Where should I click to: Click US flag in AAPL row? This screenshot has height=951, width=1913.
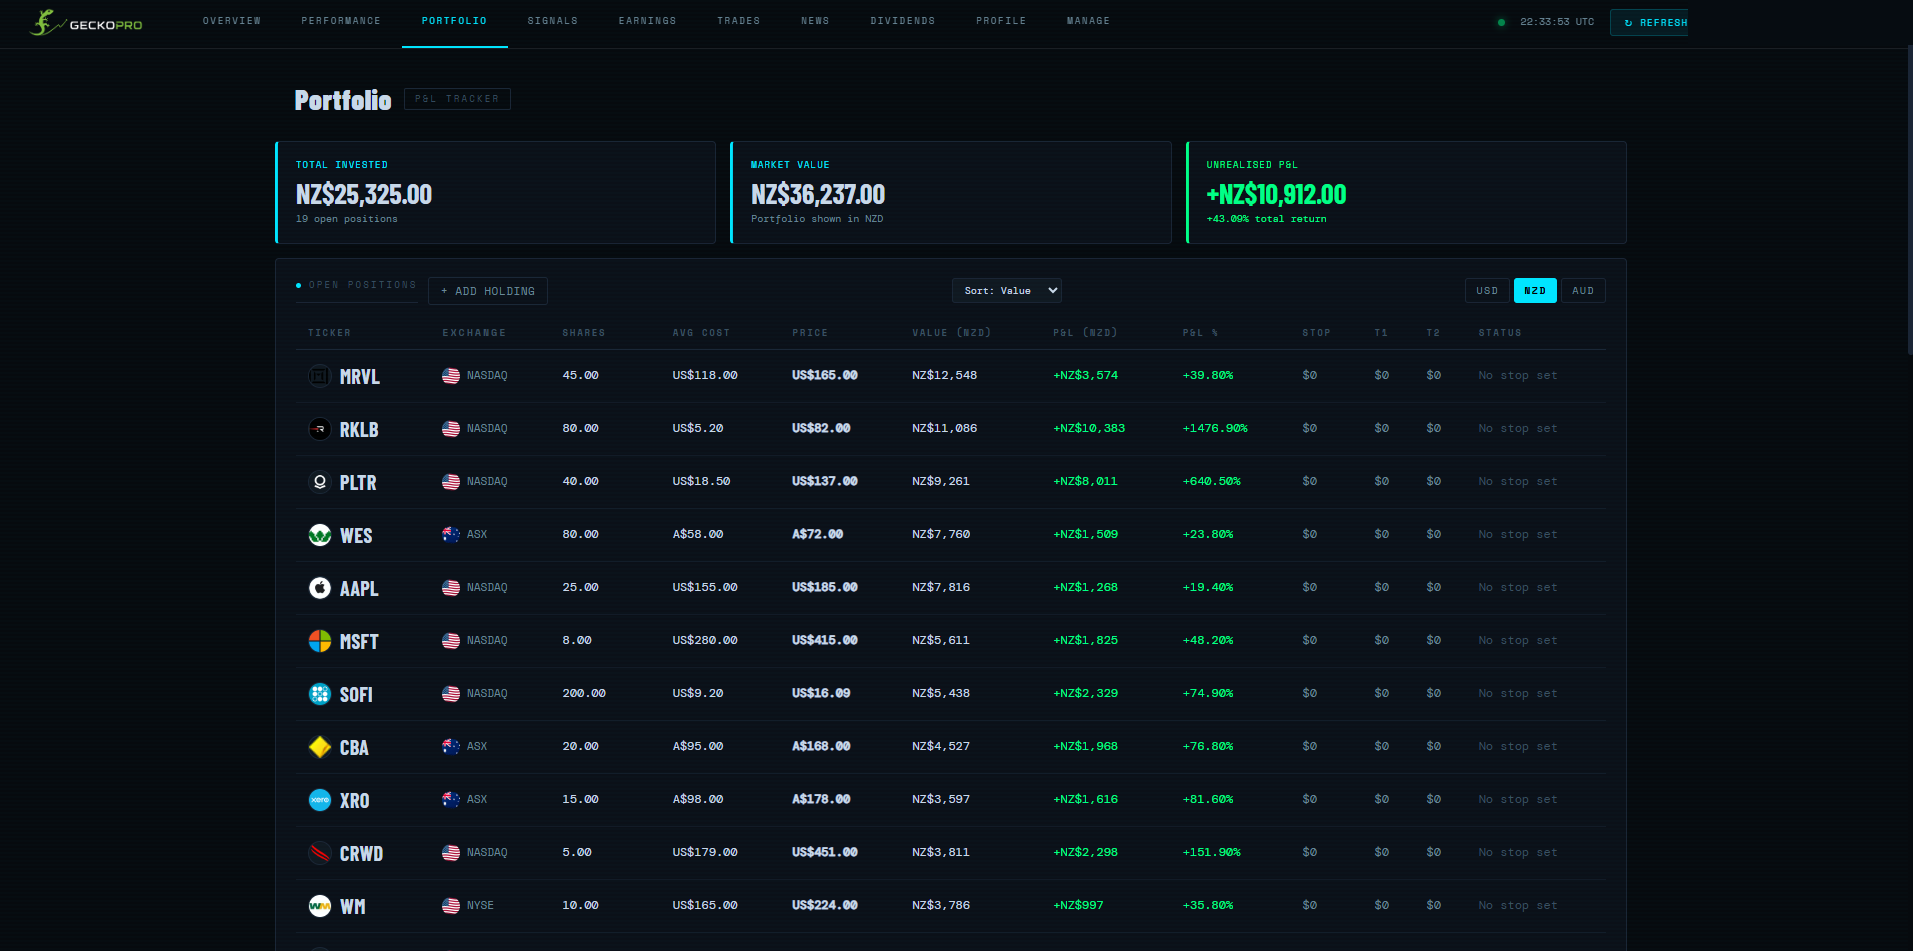coord(451,588)
